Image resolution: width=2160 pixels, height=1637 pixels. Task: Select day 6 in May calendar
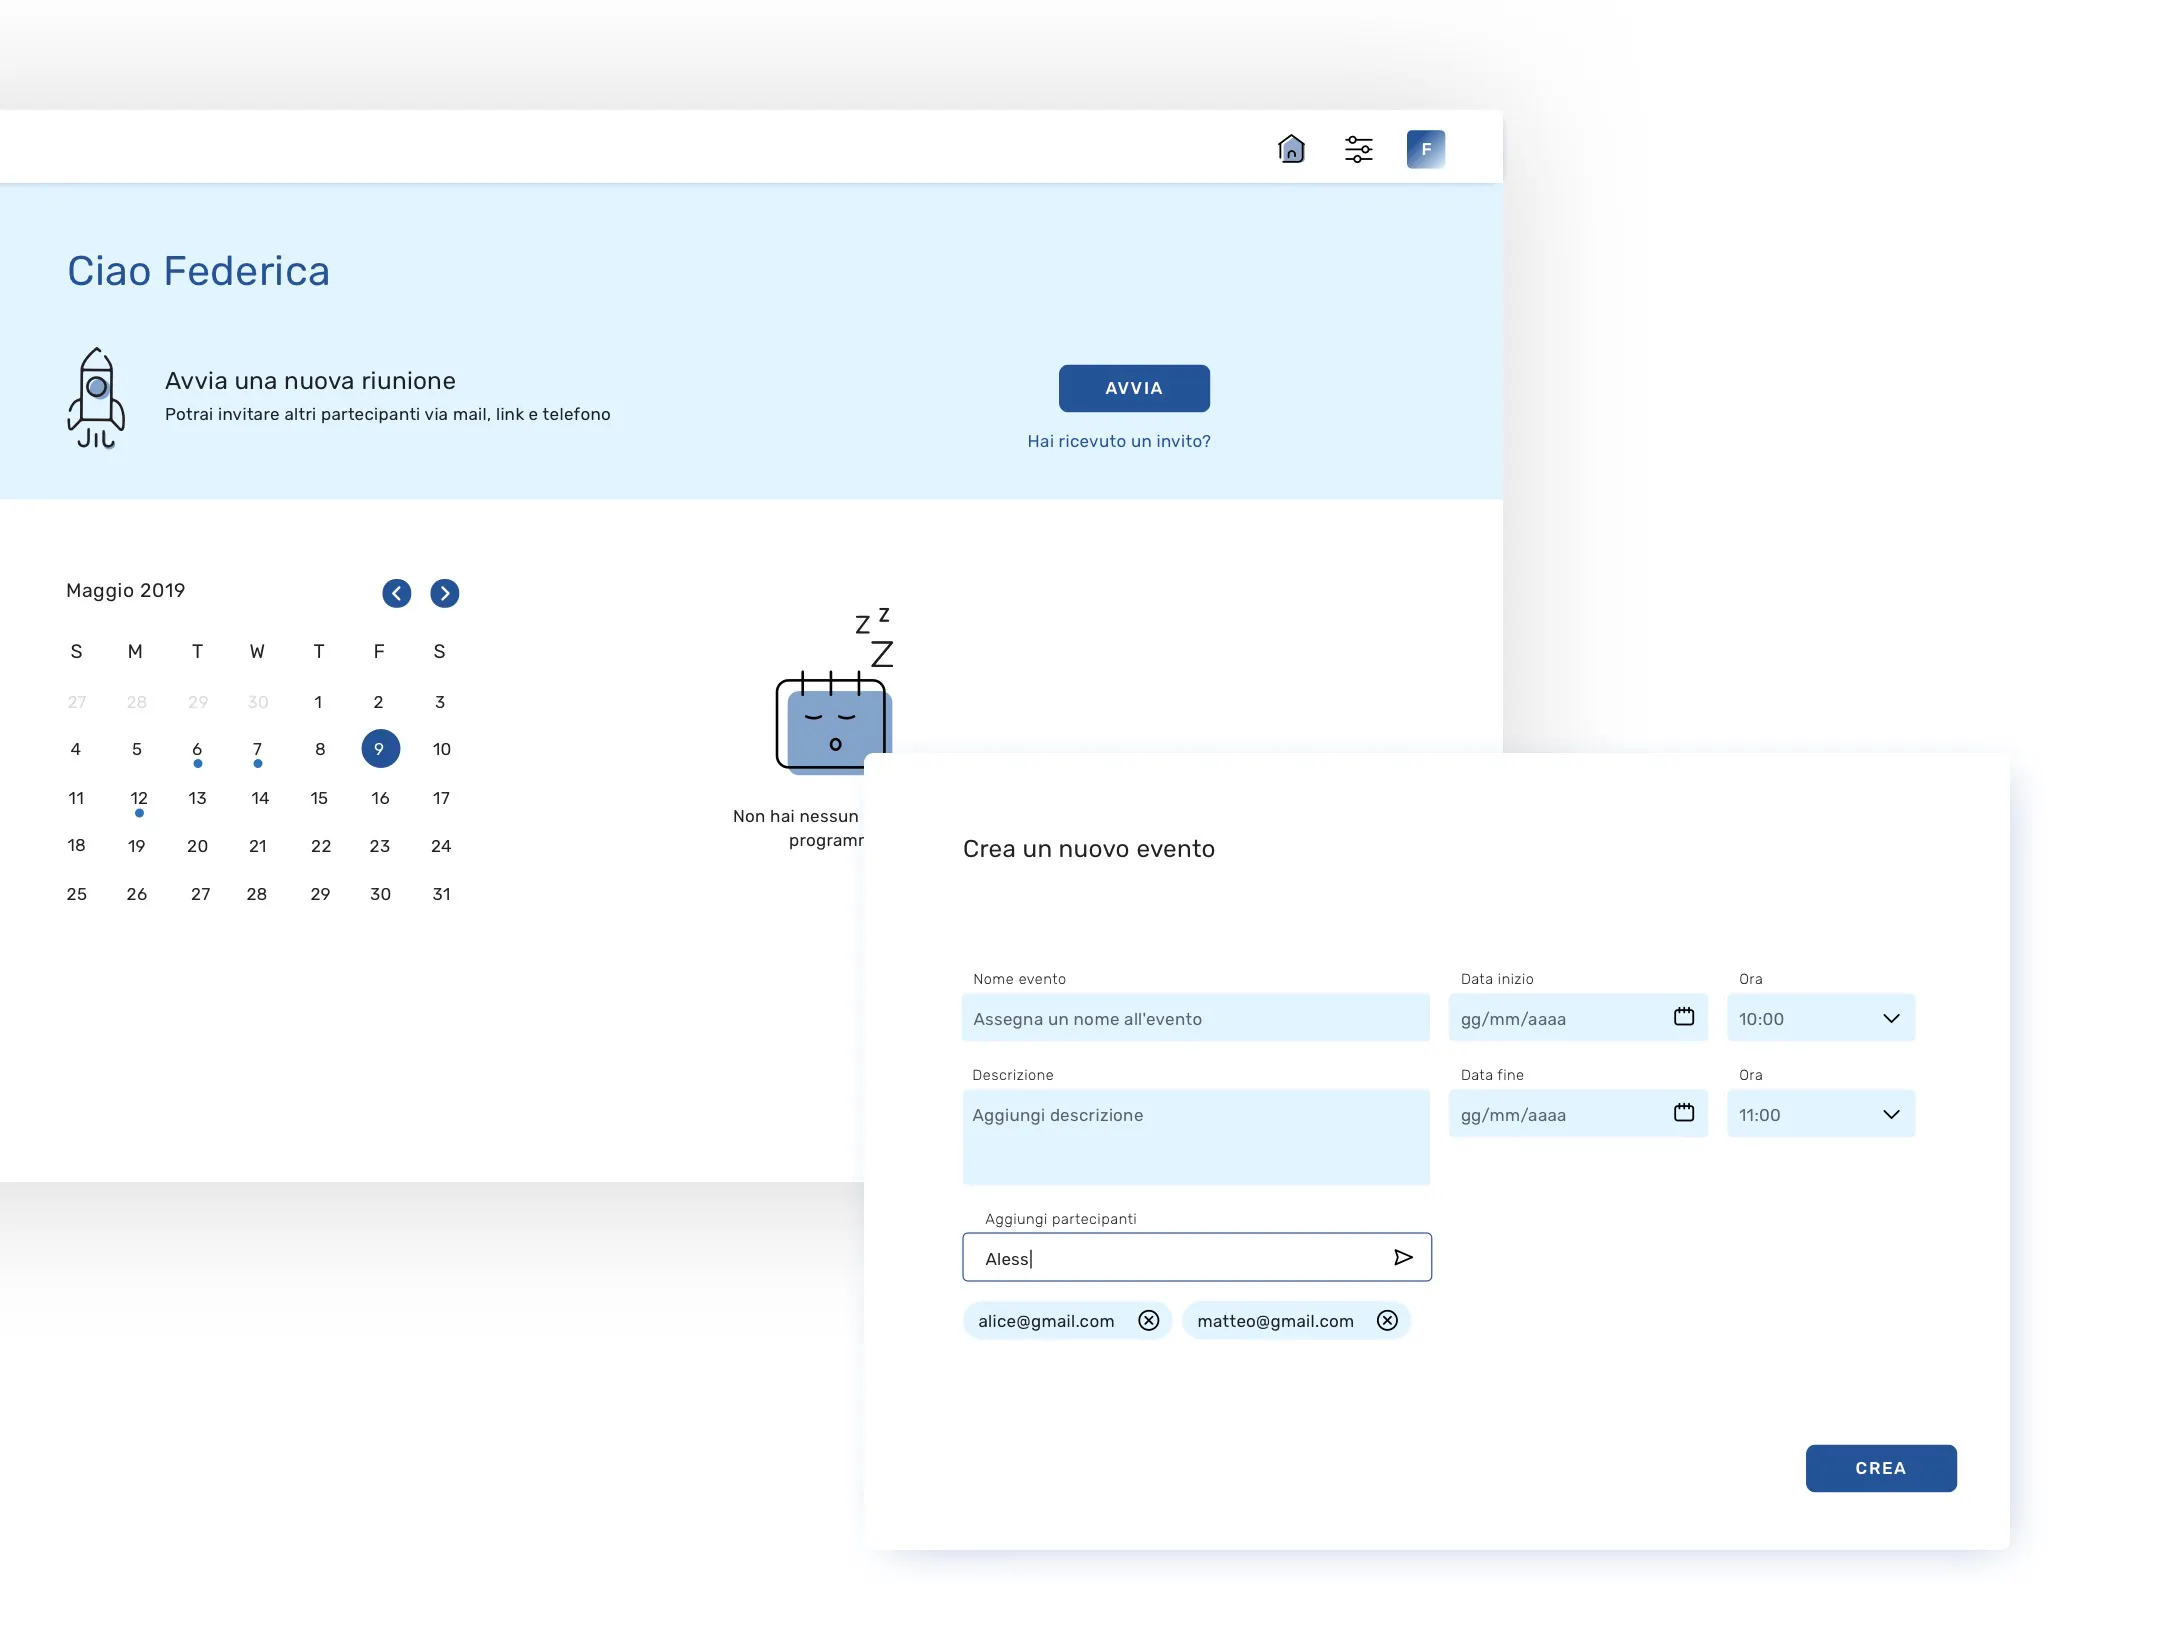point(197,750)
